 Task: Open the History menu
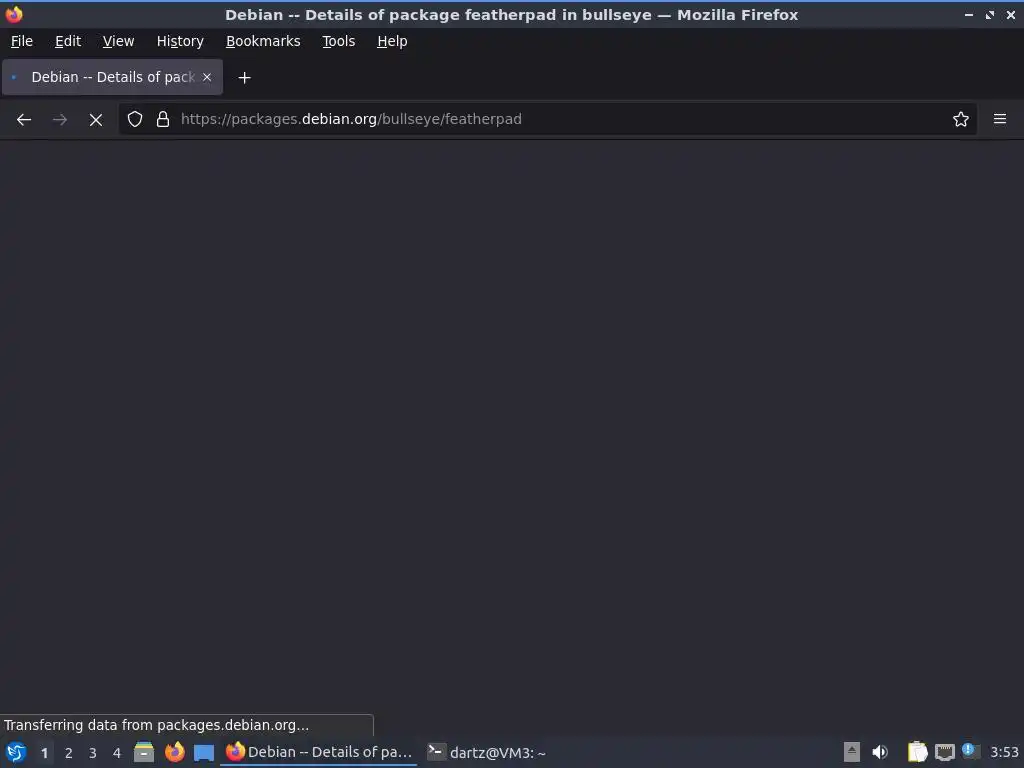click(180, 41)
